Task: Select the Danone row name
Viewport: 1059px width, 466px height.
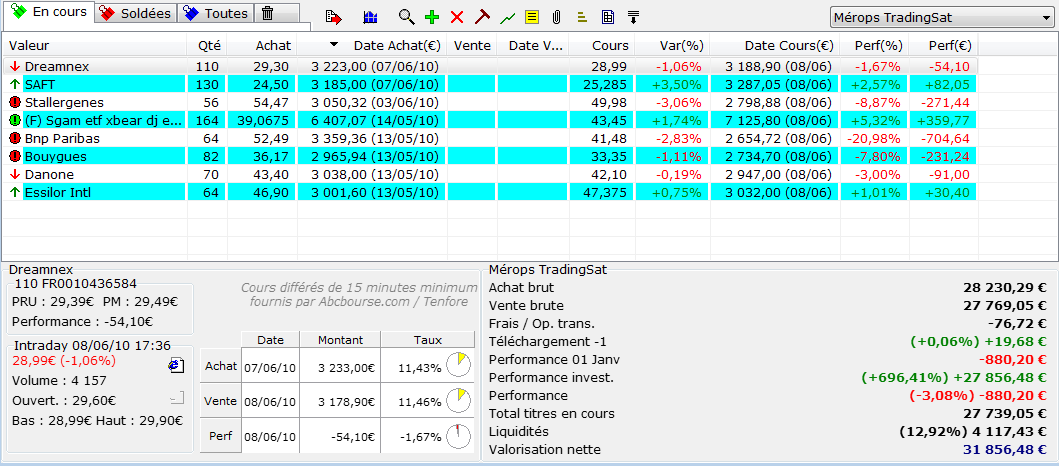Action: pos(49,174)
